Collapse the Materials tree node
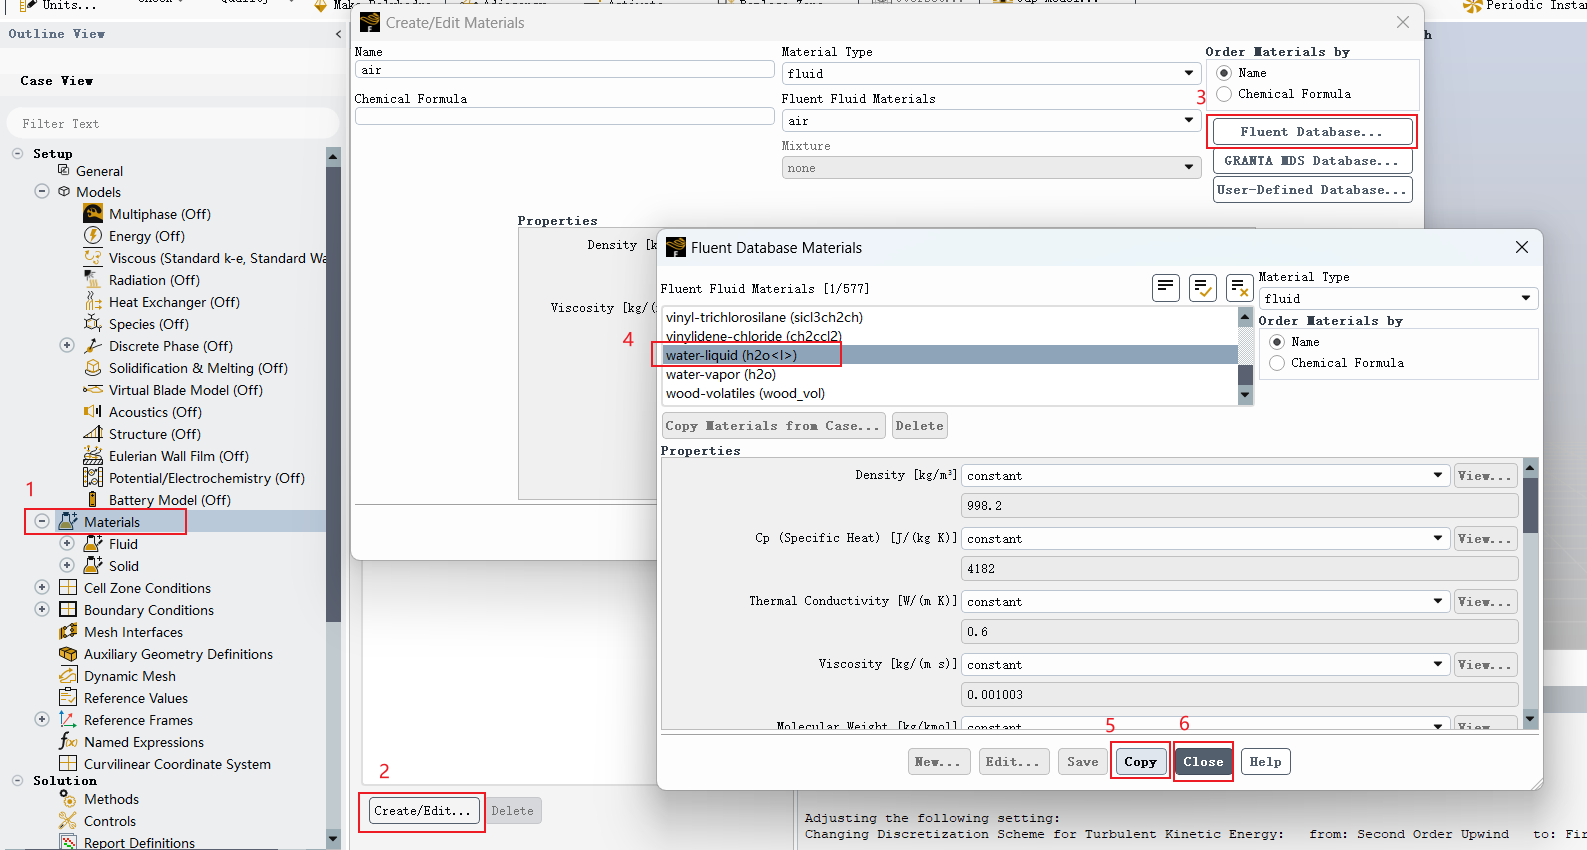Viewport: 1587px width, 850px height. (x=42, y=521)
